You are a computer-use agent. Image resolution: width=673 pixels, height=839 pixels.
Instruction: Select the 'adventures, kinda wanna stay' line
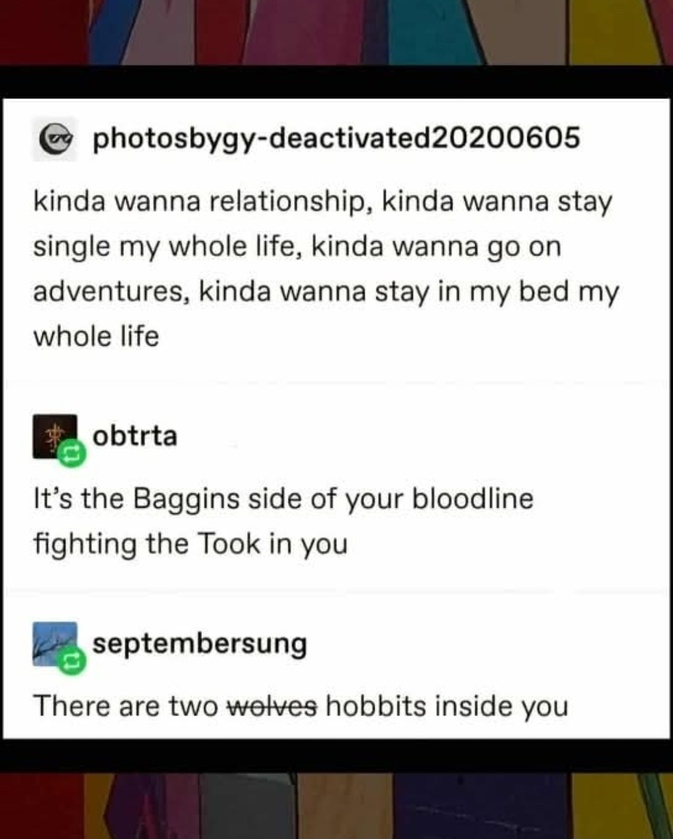pyautogui.click(x=326, y=293)
